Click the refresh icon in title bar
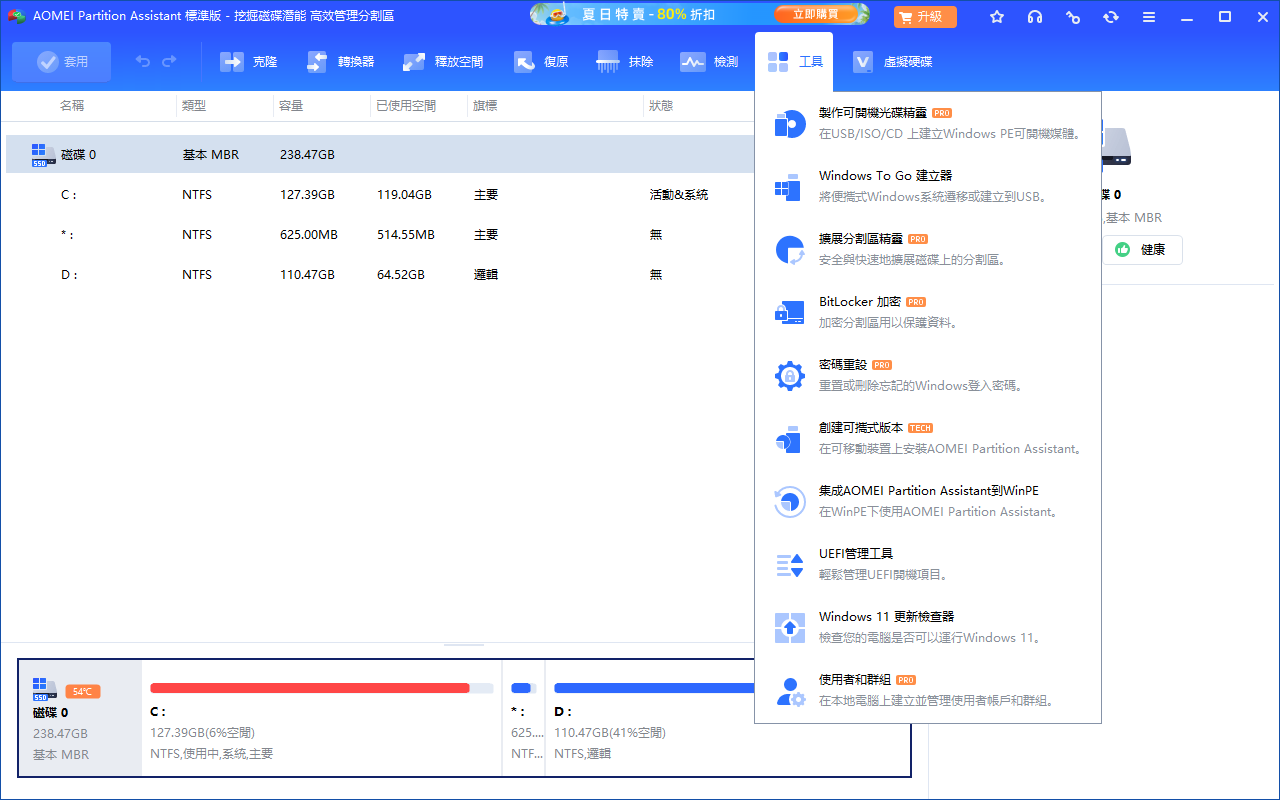The height and width of the screenshot is (800, 1280). click(1111, 17)
